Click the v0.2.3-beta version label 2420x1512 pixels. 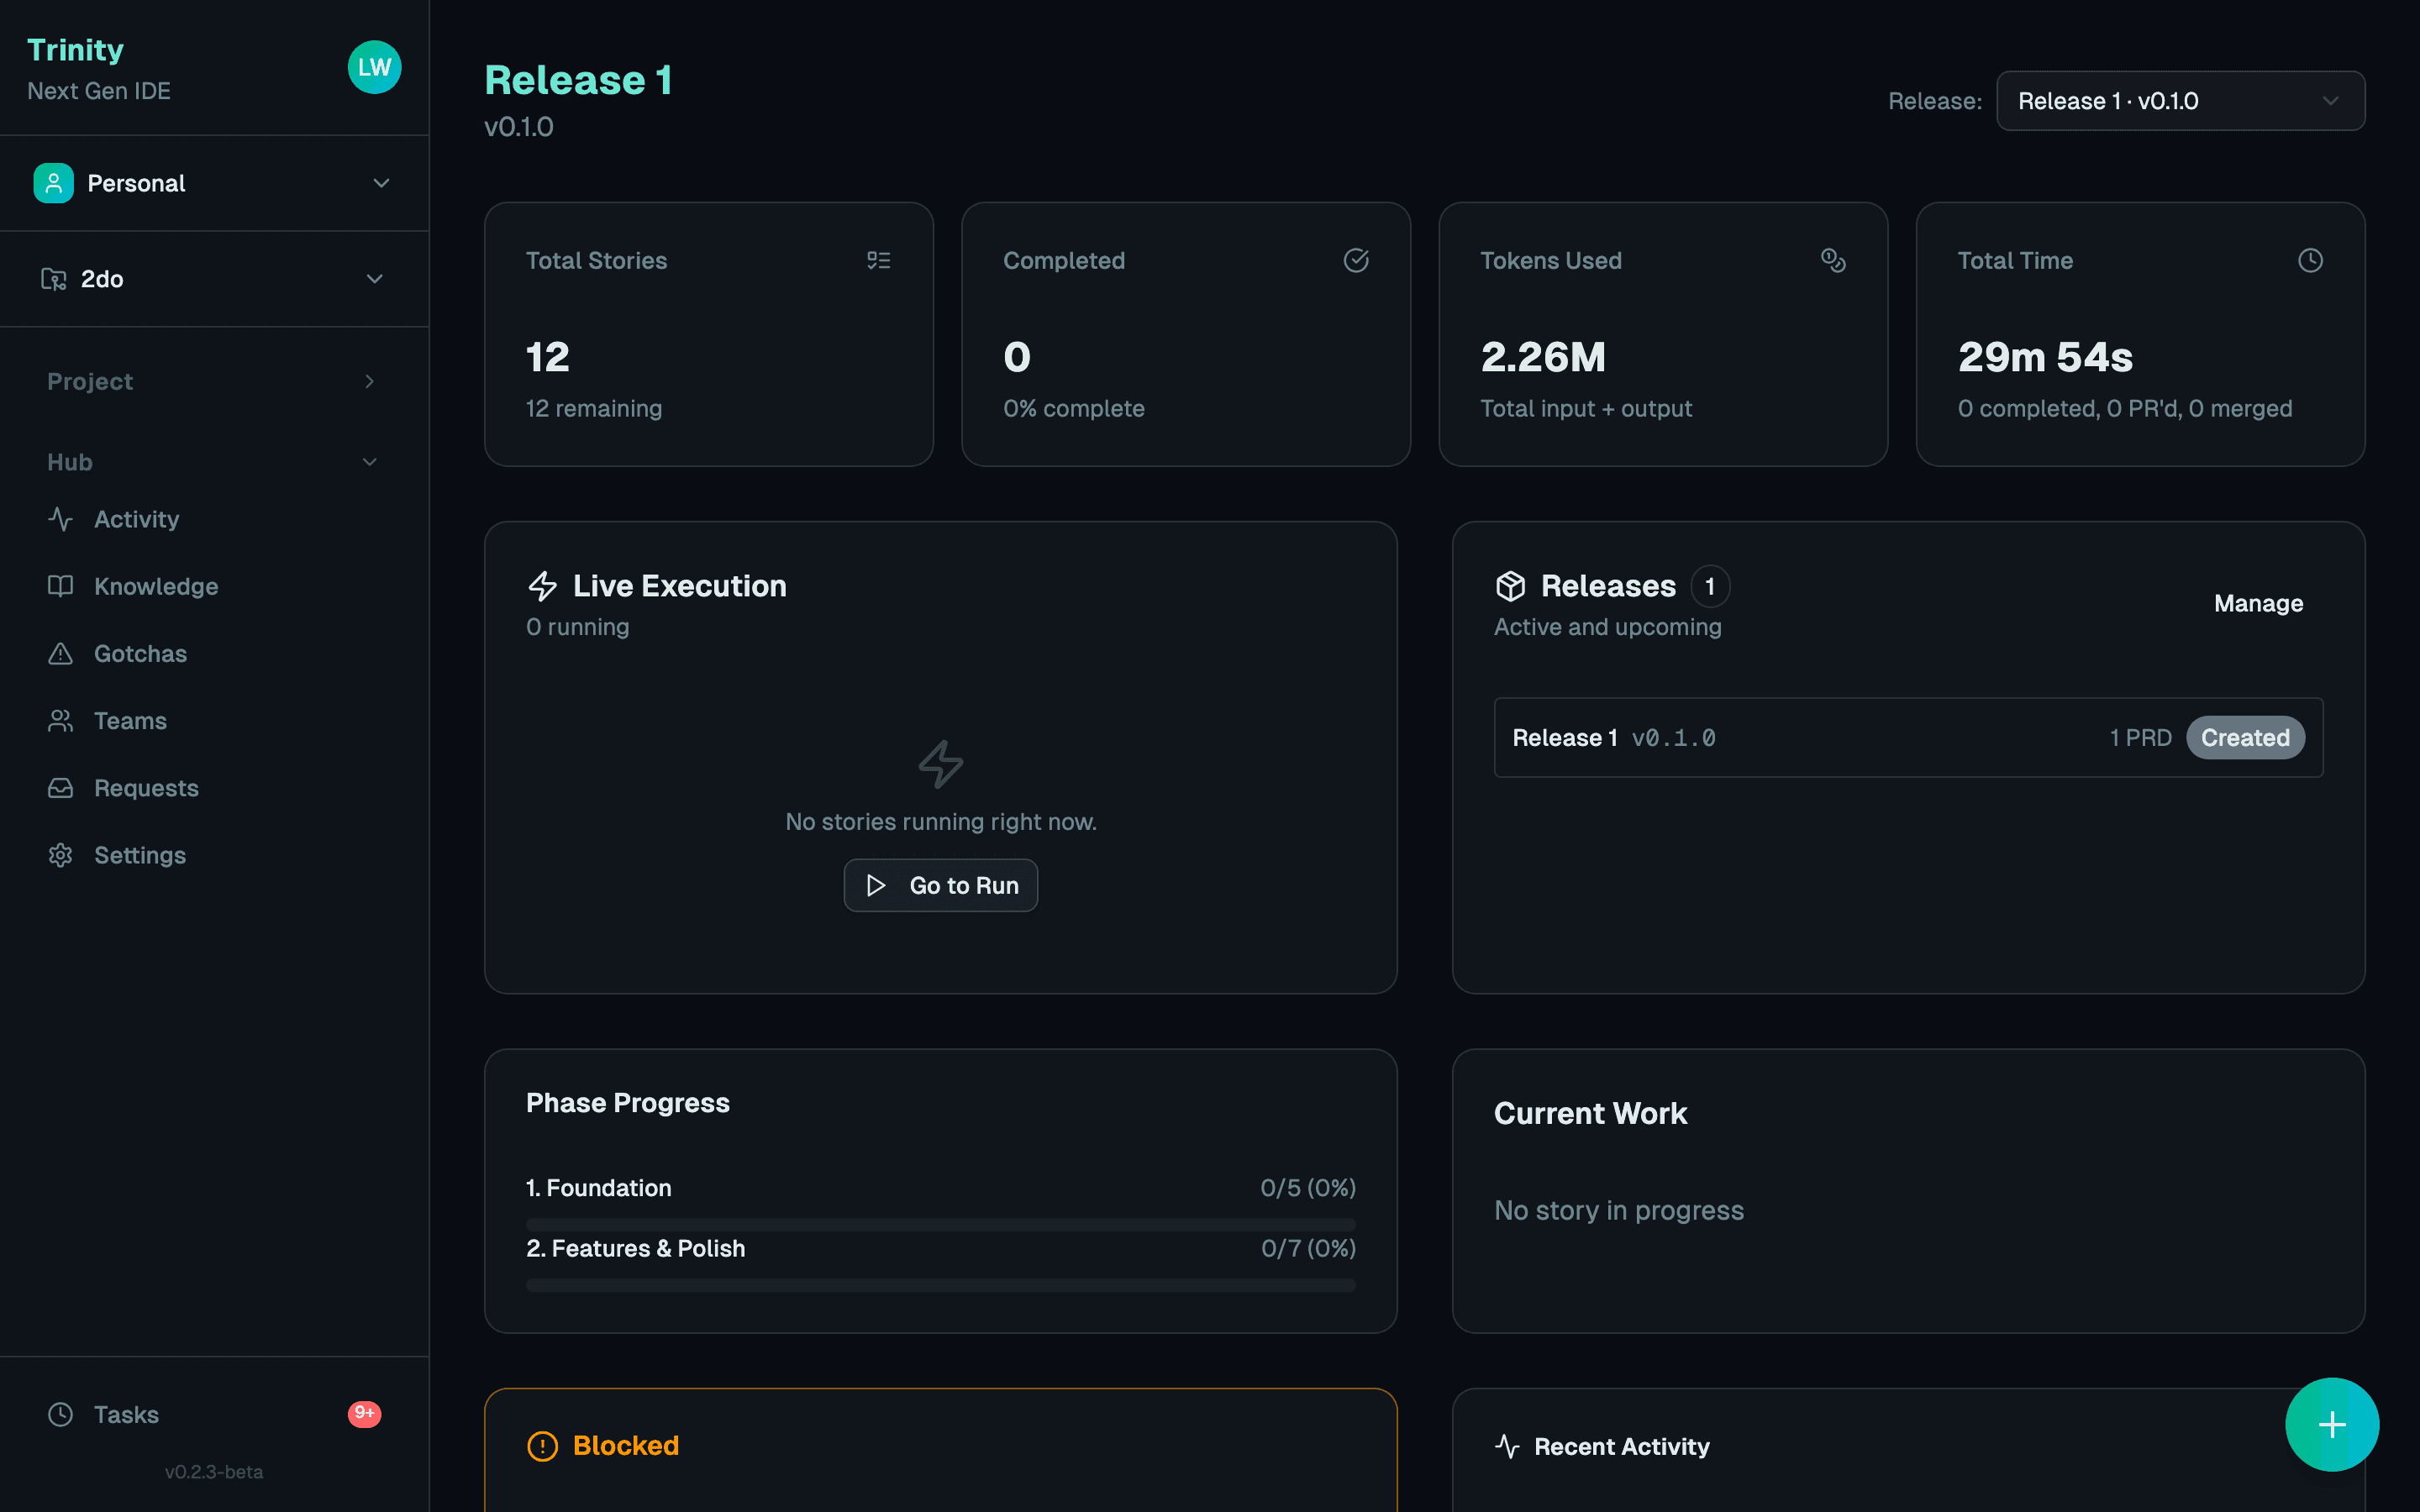[x=214, y=1472]
